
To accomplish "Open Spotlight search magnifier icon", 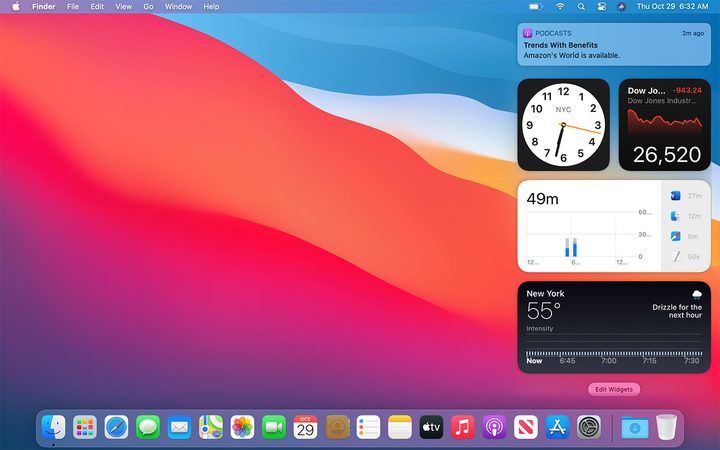I will 581,6.
